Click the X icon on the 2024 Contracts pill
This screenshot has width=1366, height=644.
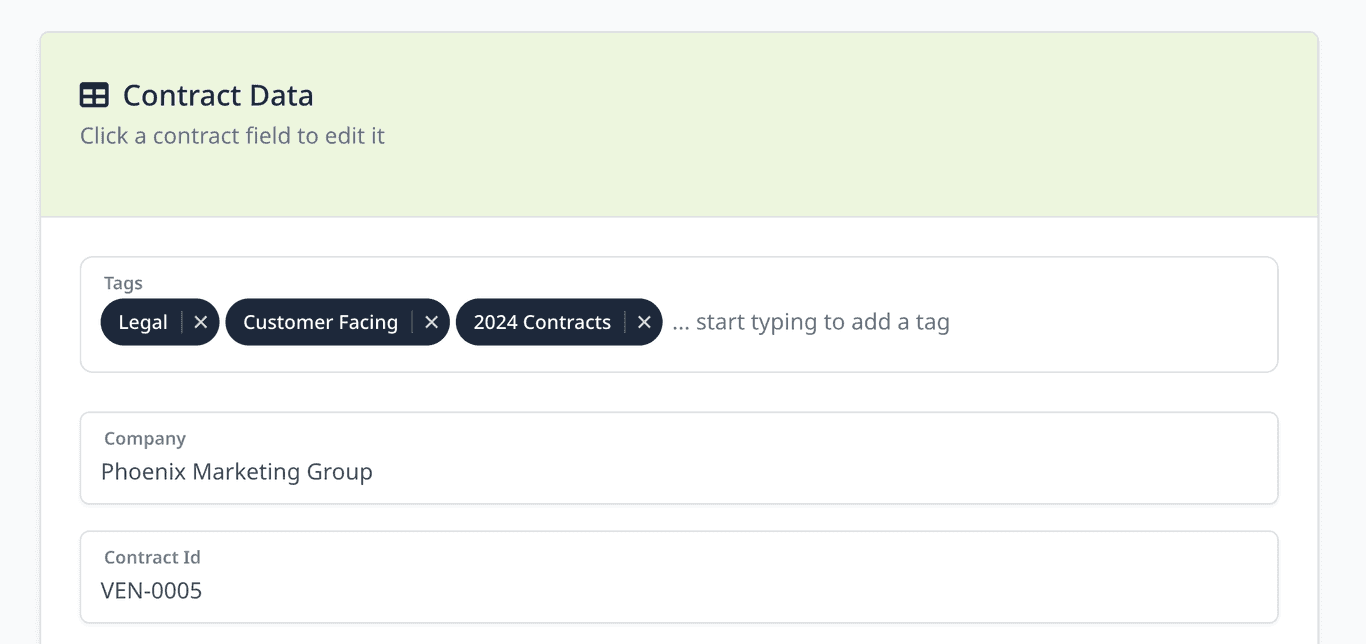[x=645, y=322]
